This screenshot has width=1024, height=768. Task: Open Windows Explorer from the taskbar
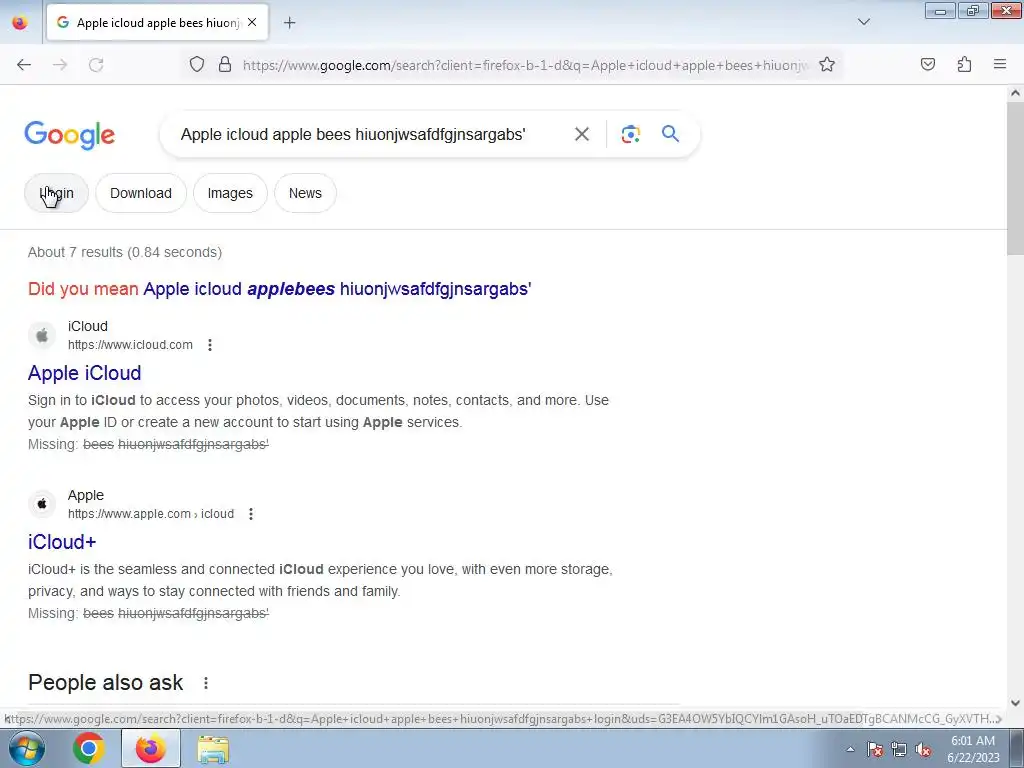213,749
